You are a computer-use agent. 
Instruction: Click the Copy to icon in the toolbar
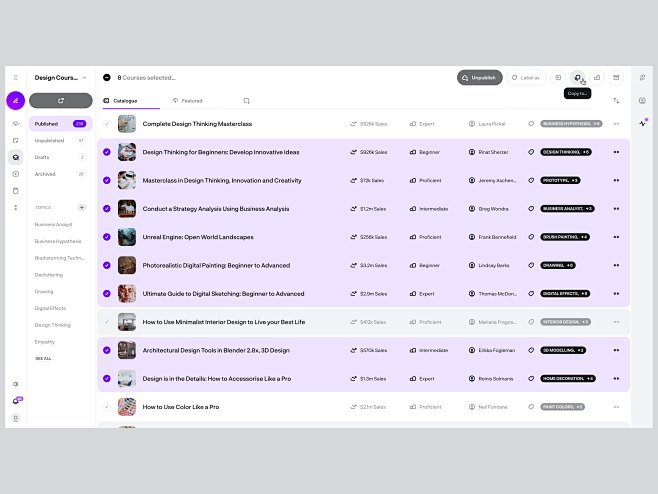coord(577,77)
